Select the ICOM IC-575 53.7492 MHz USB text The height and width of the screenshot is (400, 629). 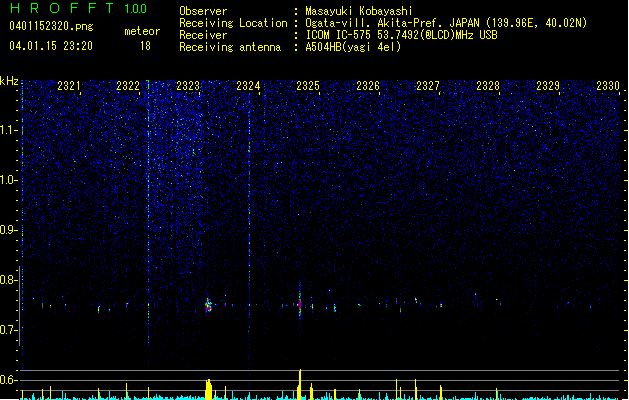tap(401, 35)
